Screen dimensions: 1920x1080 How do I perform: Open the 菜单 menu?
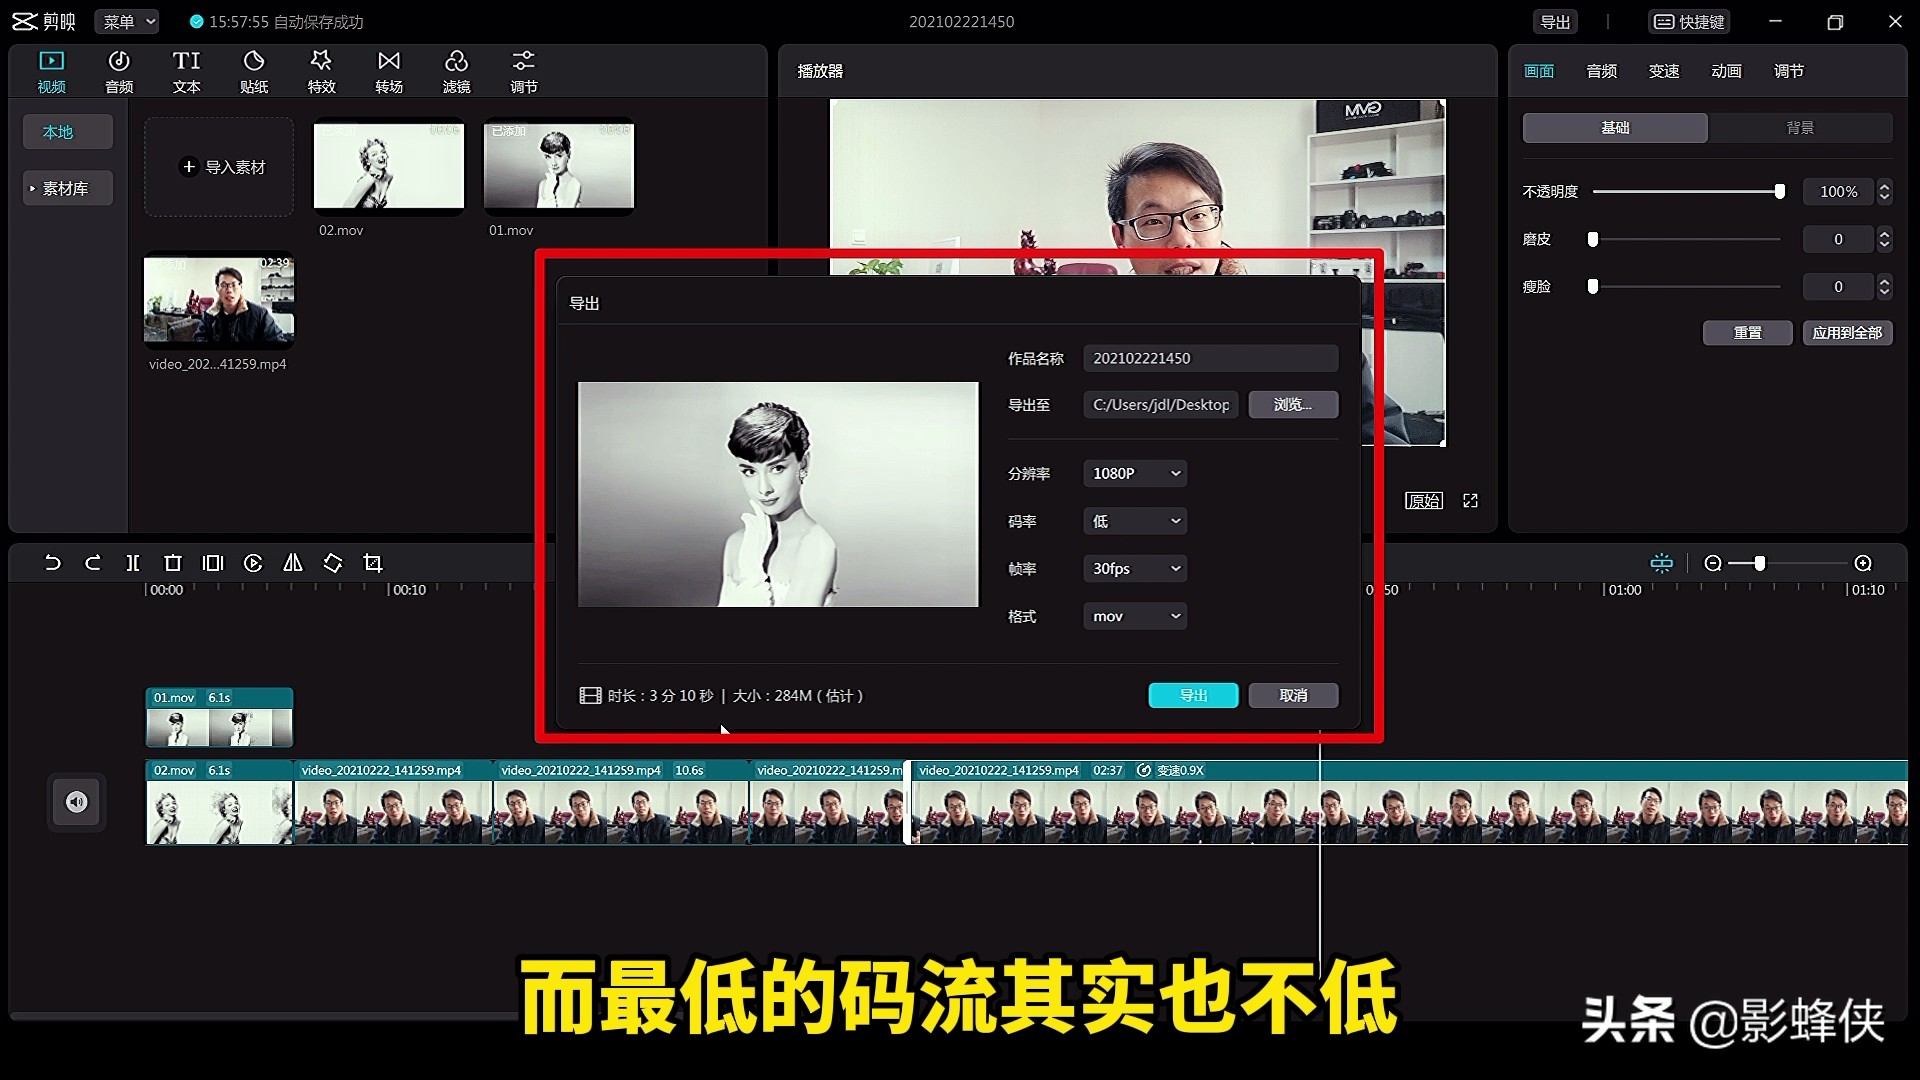pyautogui.click(x=126, y=21)
